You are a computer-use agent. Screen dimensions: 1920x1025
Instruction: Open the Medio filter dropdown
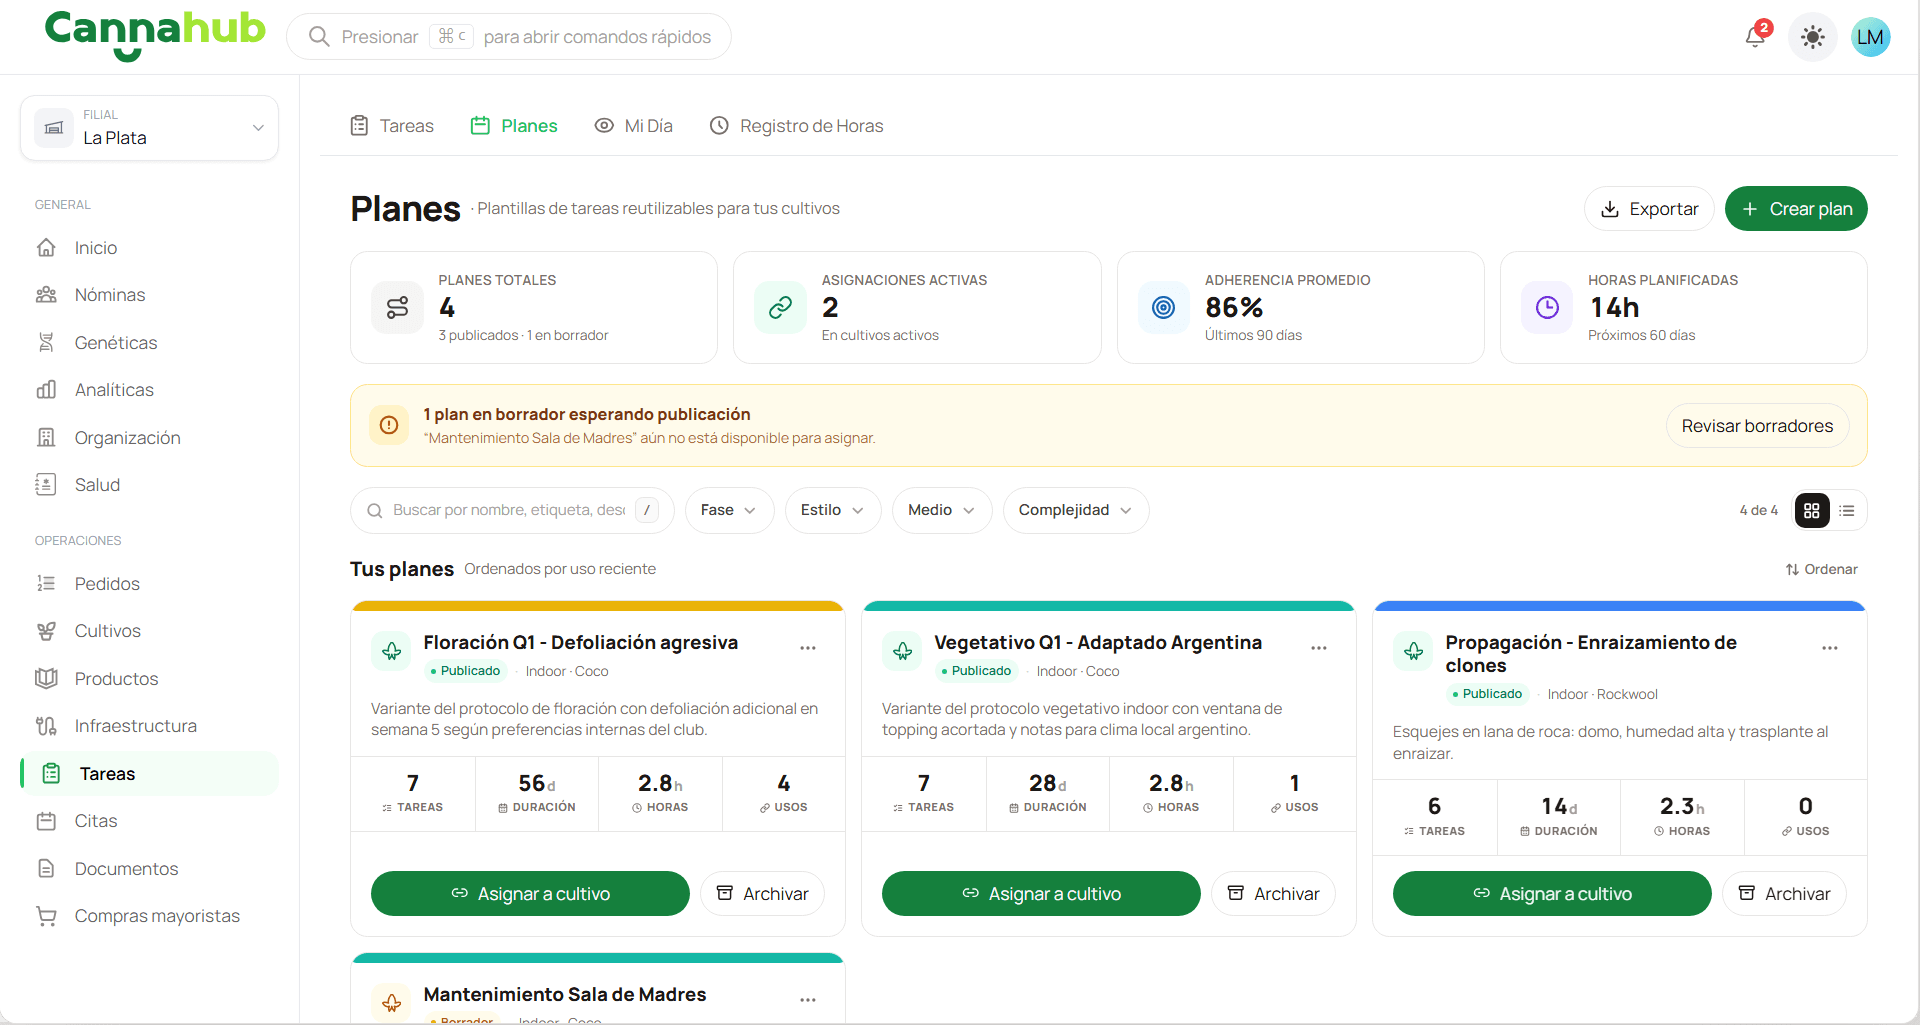pos(941,510)
